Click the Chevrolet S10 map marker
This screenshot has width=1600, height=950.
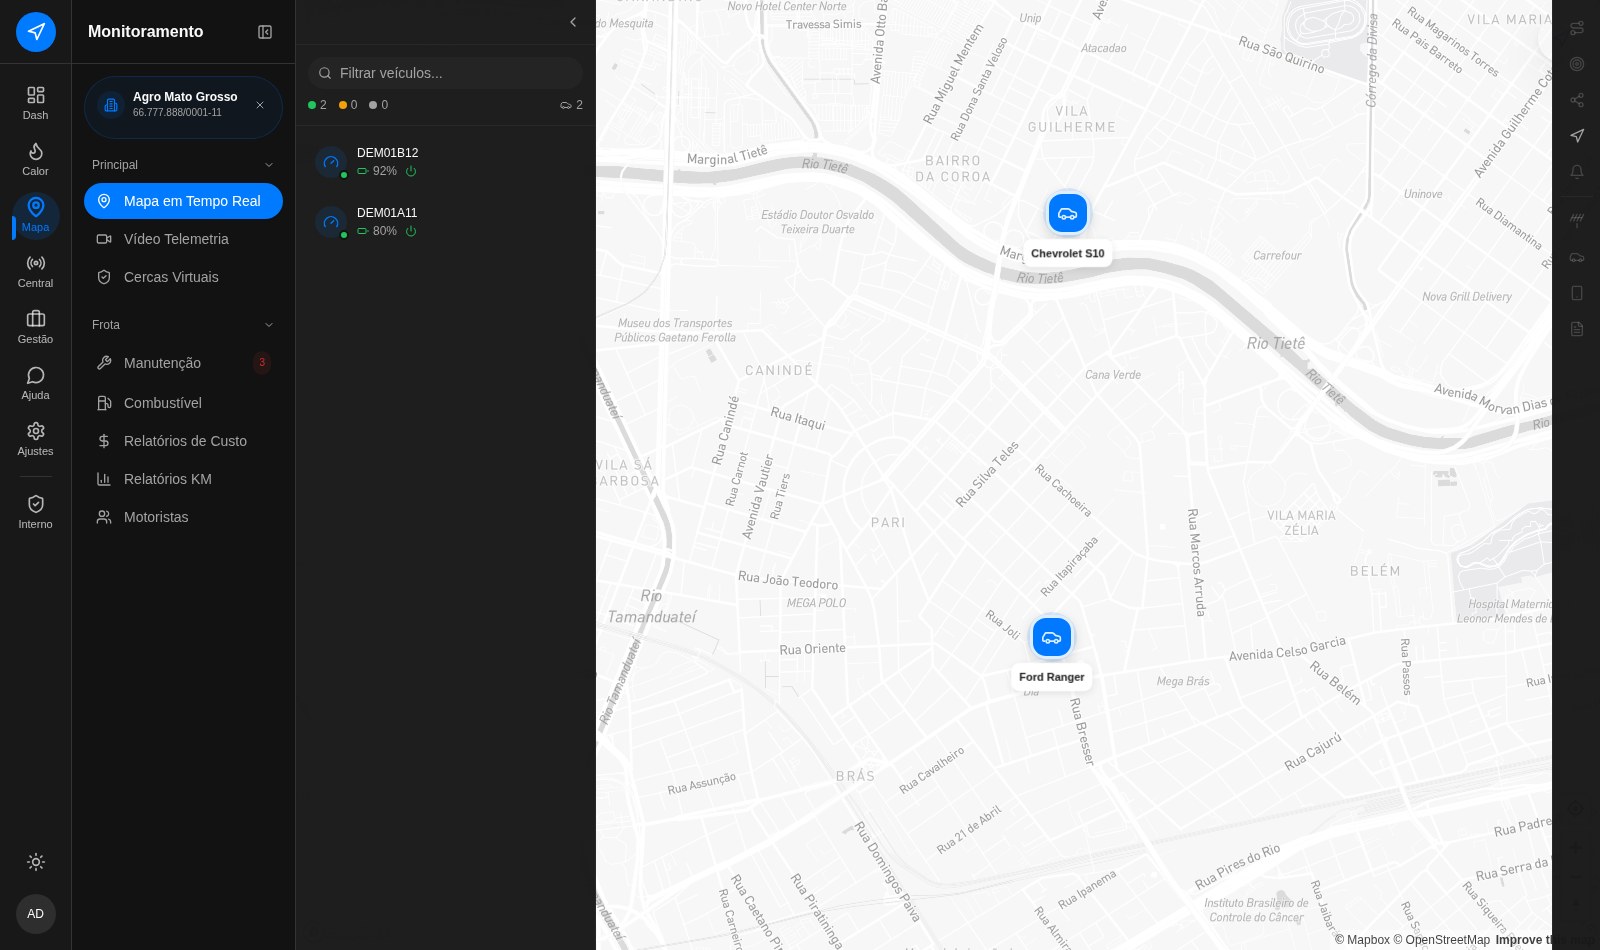click(1068, 213)
